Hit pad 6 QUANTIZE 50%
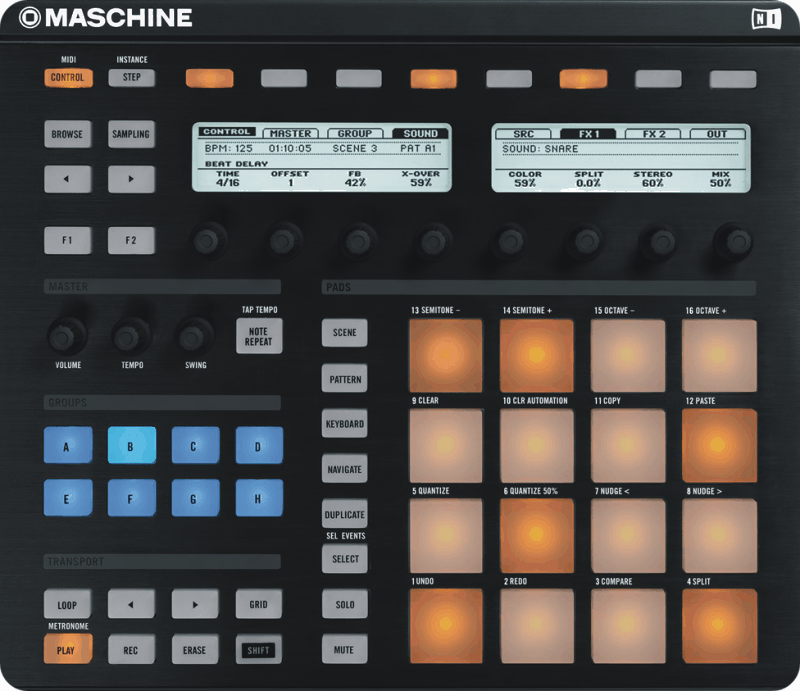This screenshot has width=800, height=691. pyautogui.click(x=537, y=535)
